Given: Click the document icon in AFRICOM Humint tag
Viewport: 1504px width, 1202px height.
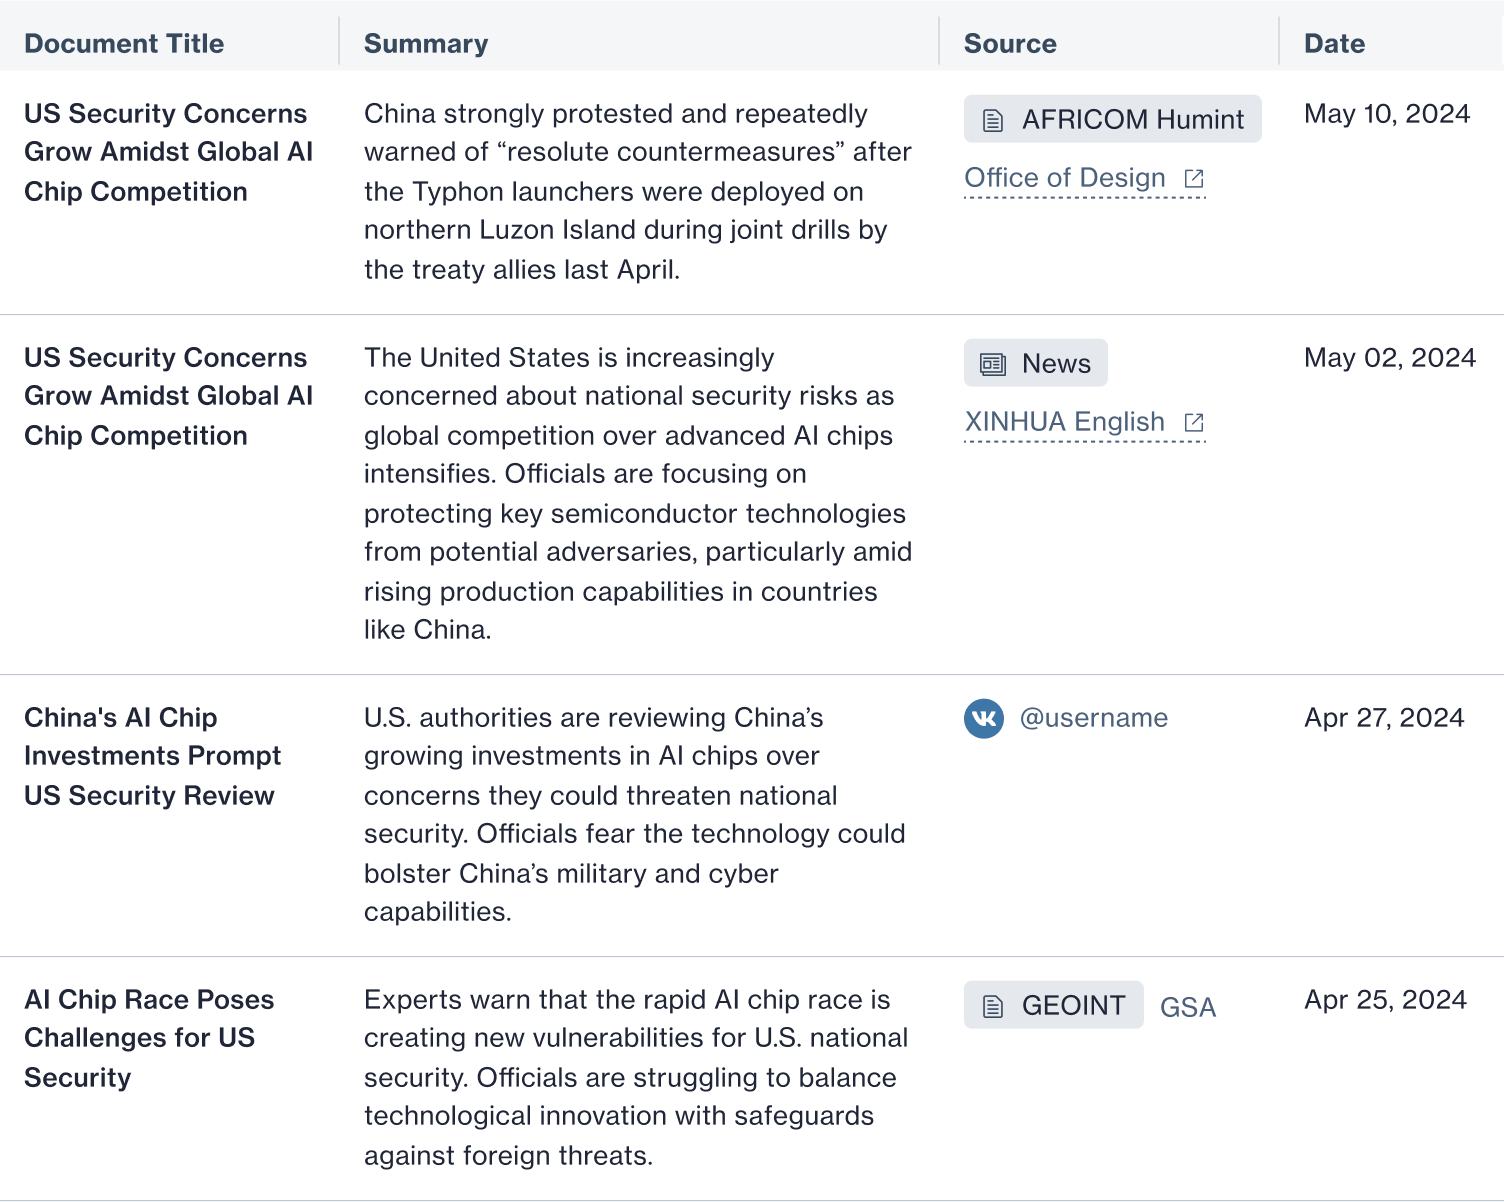Looking at the screenshot, I should (993, 120).
